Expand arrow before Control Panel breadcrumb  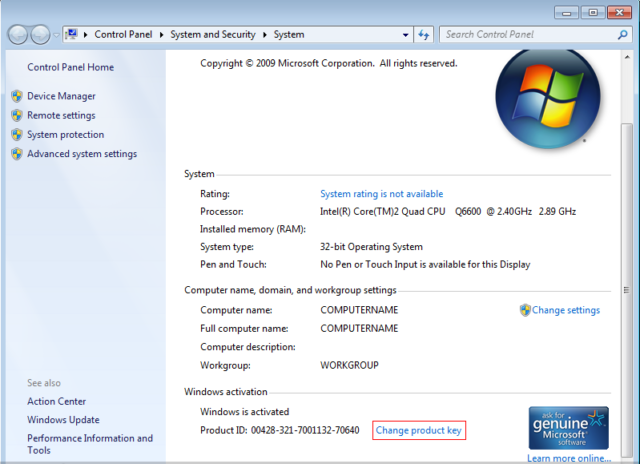coord(85,35)
